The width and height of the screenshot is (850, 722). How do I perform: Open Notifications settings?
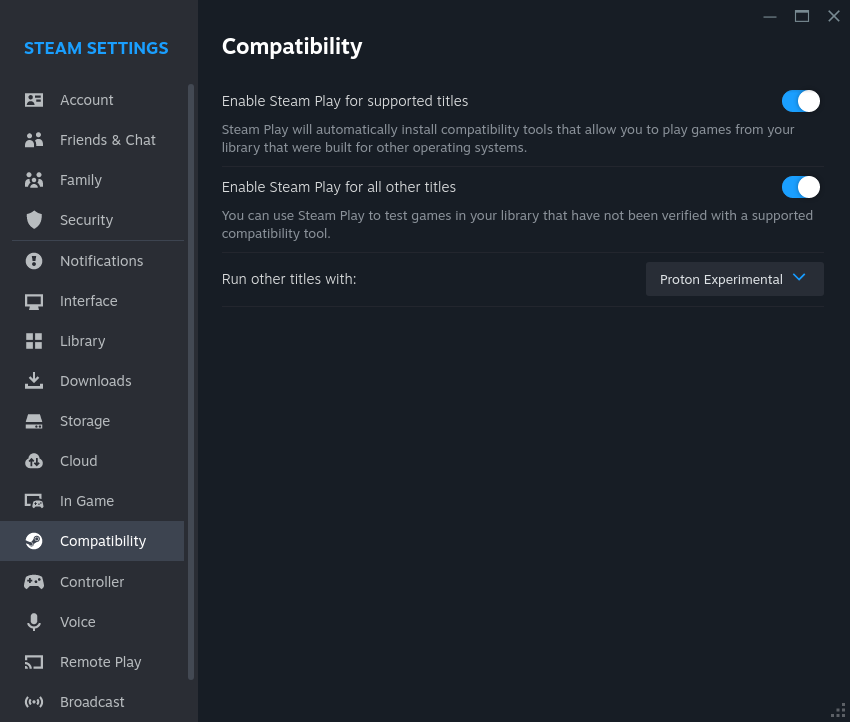(103, 261)
